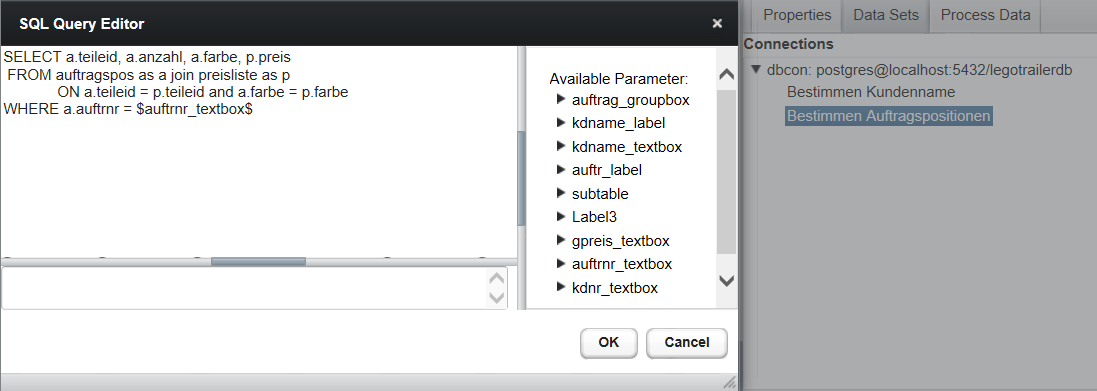Collapse the dbcon connection tree node
Viewport: 1097px width, 391px height.
tap(756, 70)
